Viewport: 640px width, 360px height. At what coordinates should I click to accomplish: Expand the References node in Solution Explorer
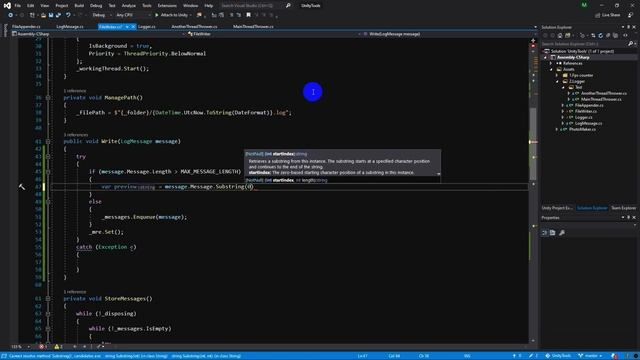tap(551, 63)
